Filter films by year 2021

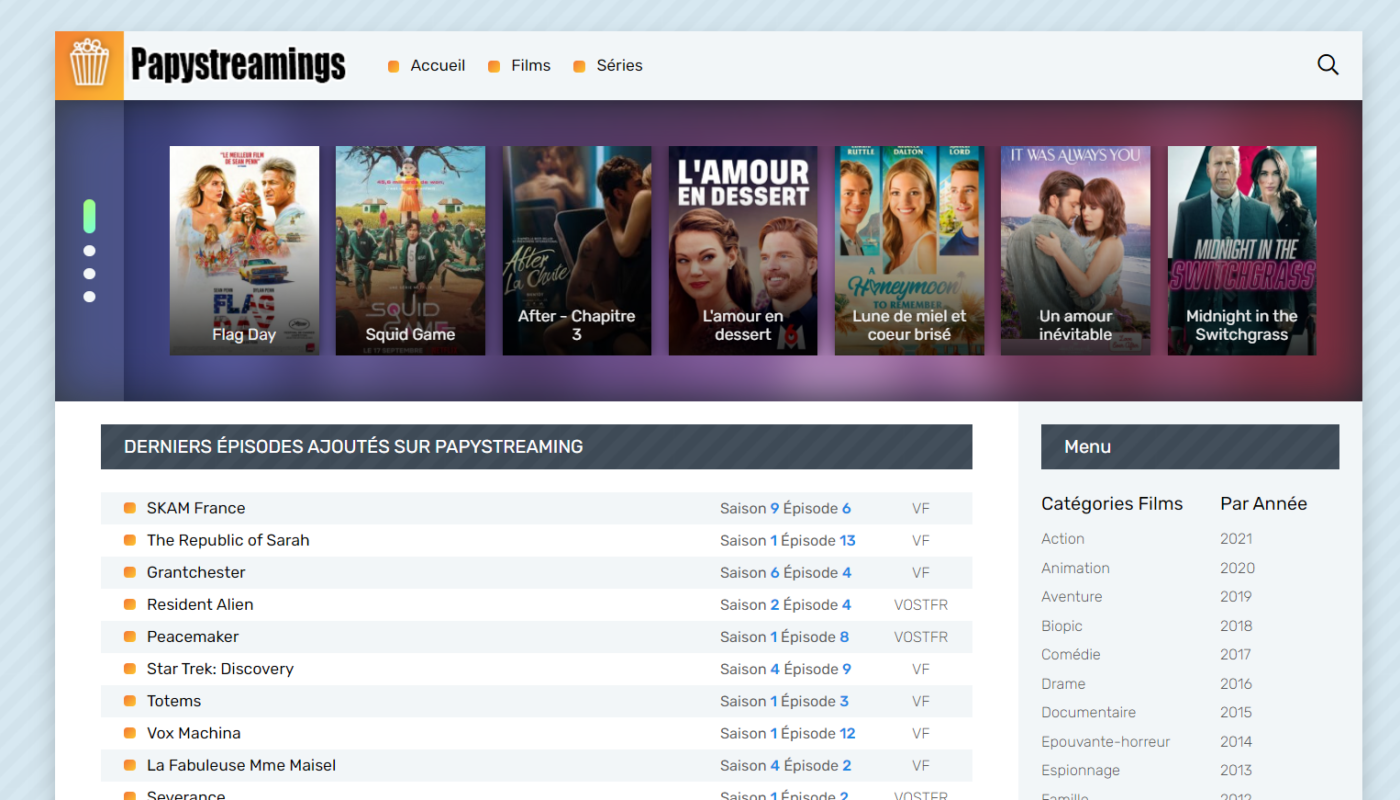pos(1236,539)
